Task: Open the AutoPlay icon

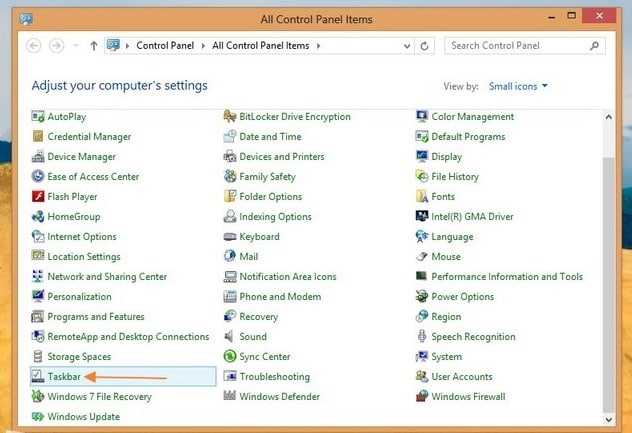Action: tap(38, 117)
